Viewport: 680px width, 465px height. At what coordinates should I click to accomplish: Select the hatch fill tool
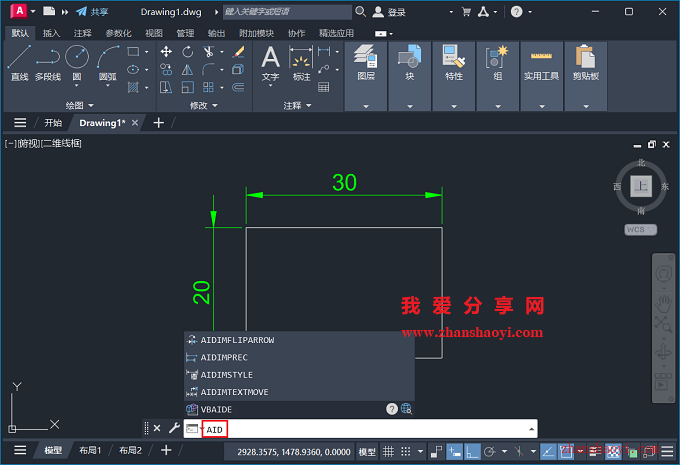pyautogui.click(x=133, y=87)
